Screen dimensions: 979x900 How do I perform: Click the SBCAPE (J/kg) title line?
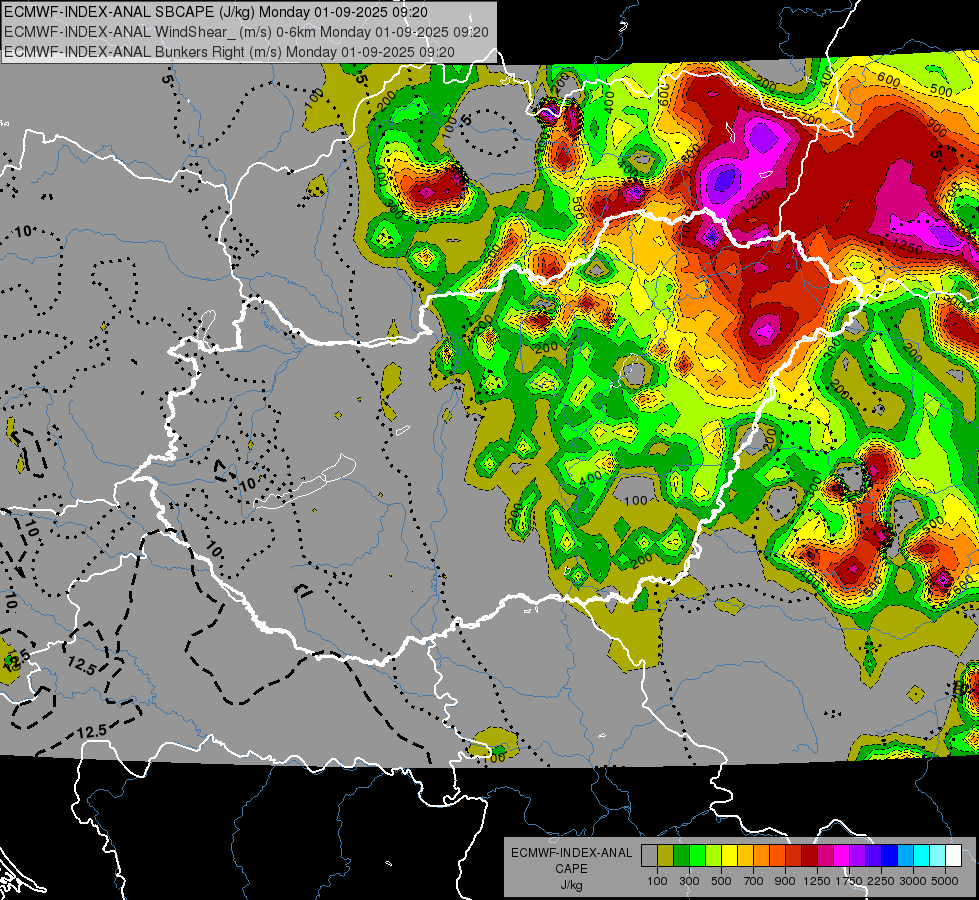point(216,12)
